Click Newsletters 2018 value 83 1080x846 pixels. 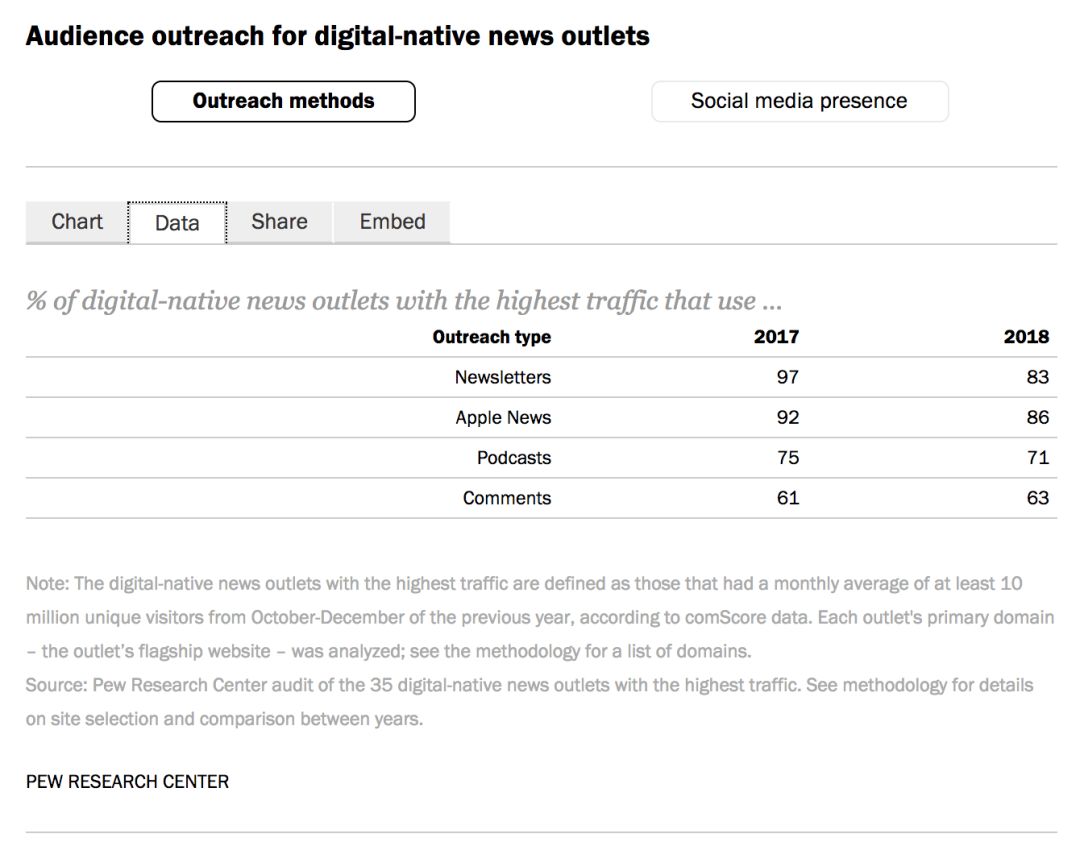(x=1038, y=378)
